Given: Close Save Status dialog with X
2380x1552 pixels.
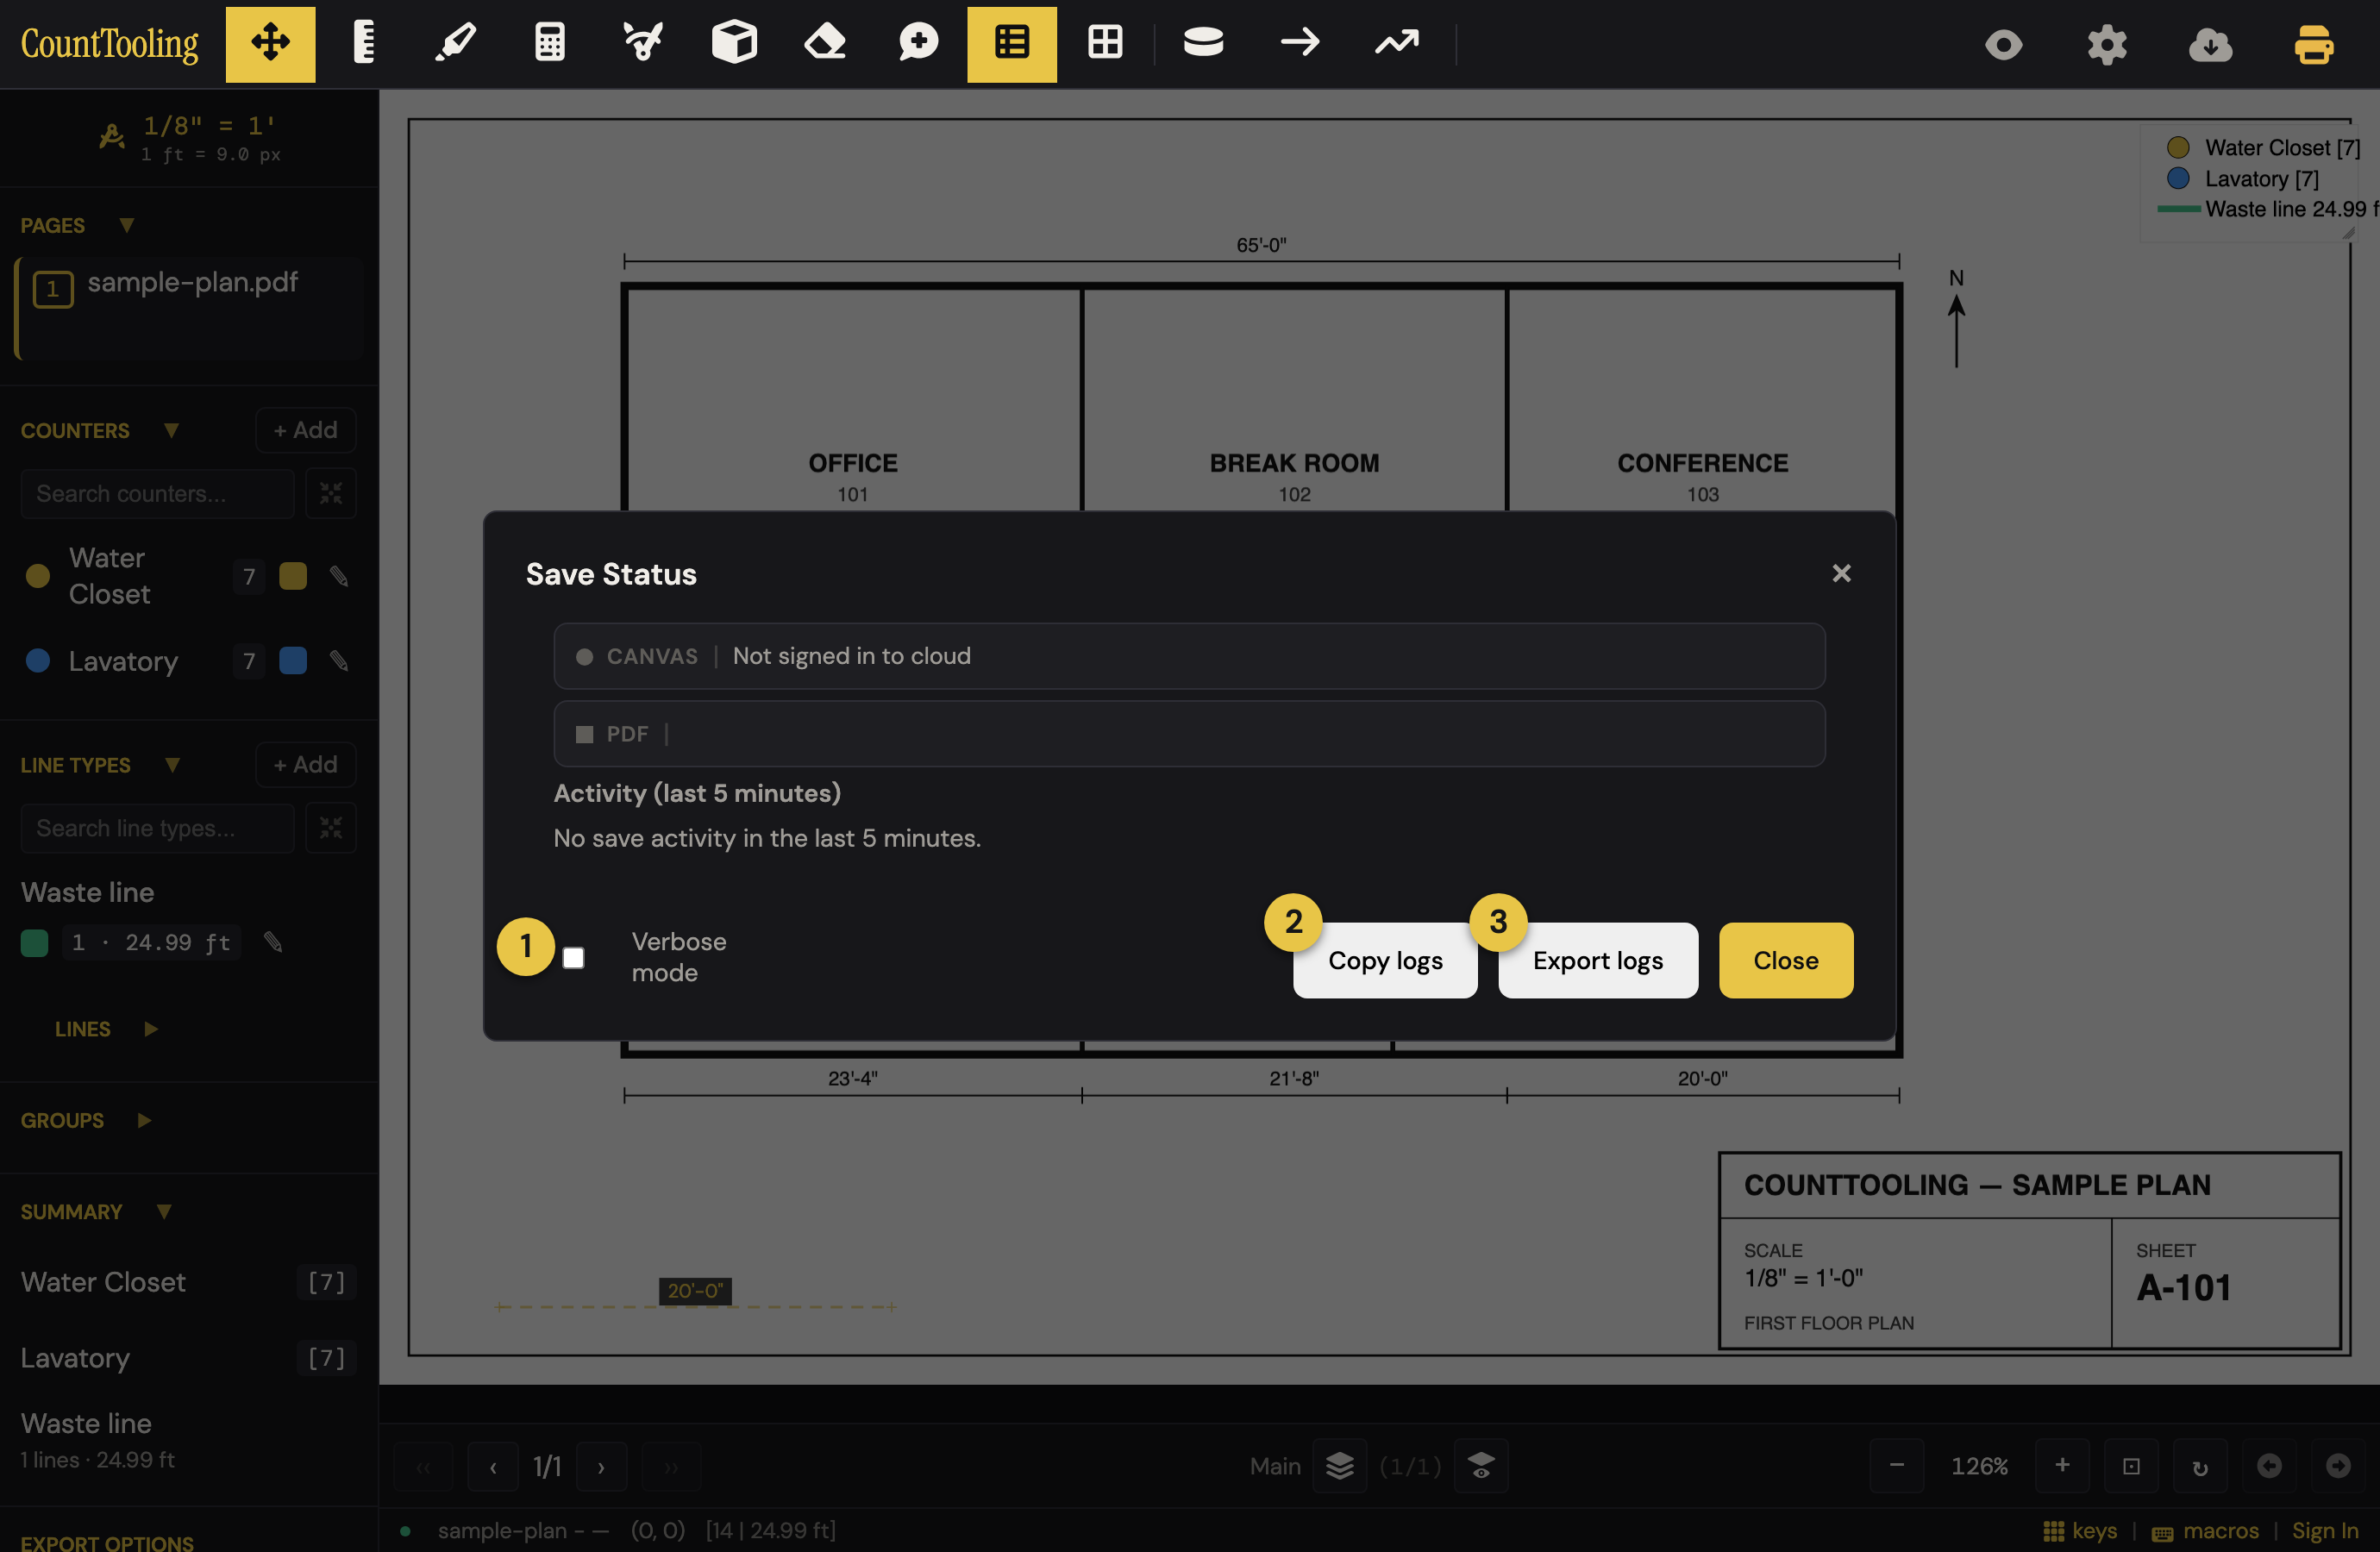Looking at the screenshot, I should tap(1841, 573).
